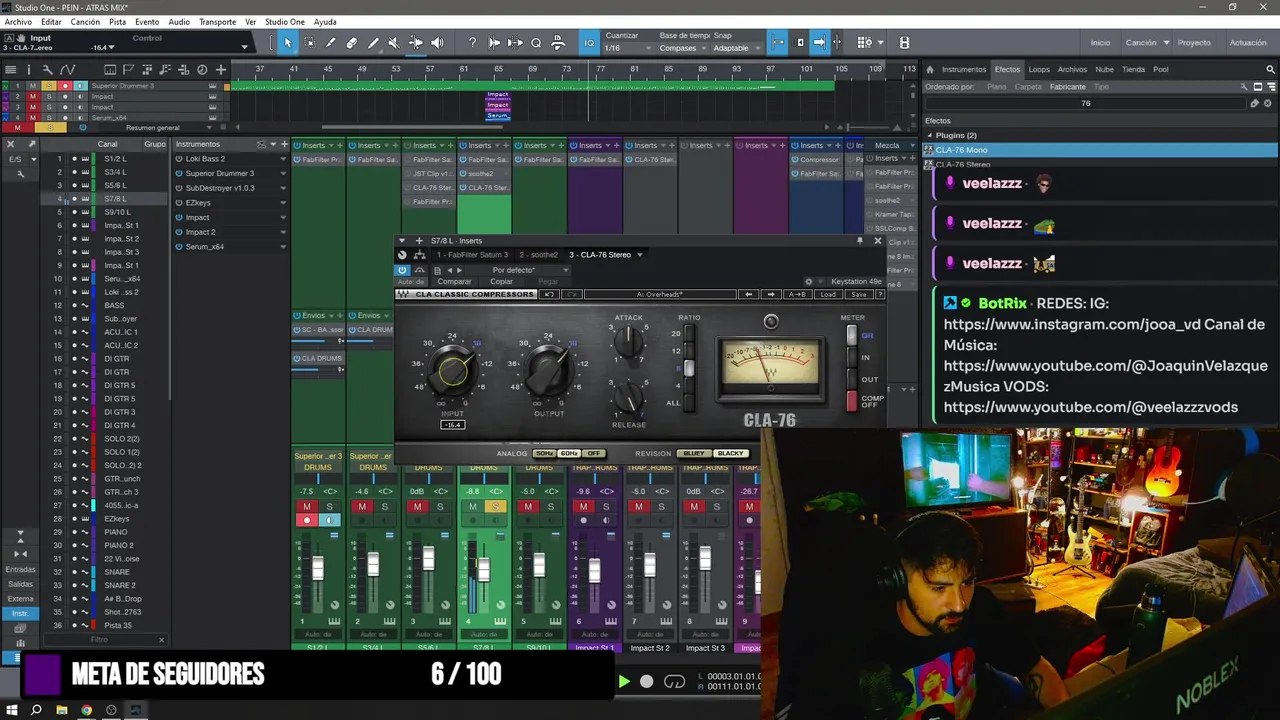The height and width of the screenshot is (720, 1280).
Task: Toggle Snap to grid icon in toolbar
Action: coord(778,43)
